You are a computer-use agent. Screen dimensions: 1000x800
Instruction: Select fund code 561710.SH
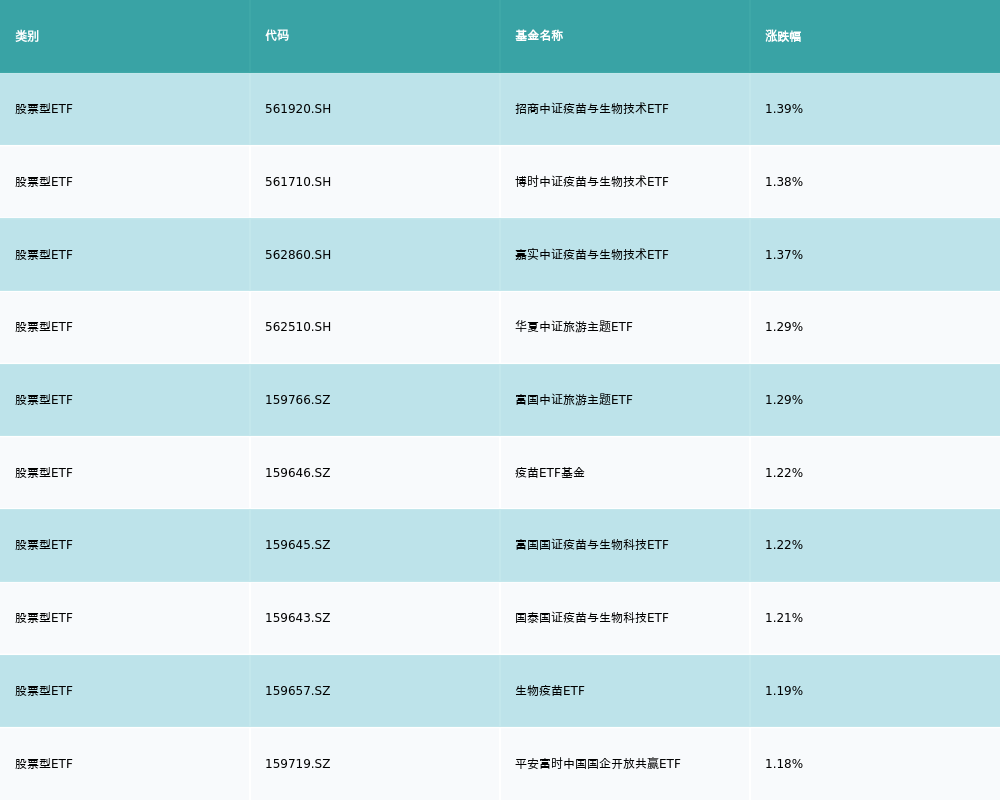(298, 182)
